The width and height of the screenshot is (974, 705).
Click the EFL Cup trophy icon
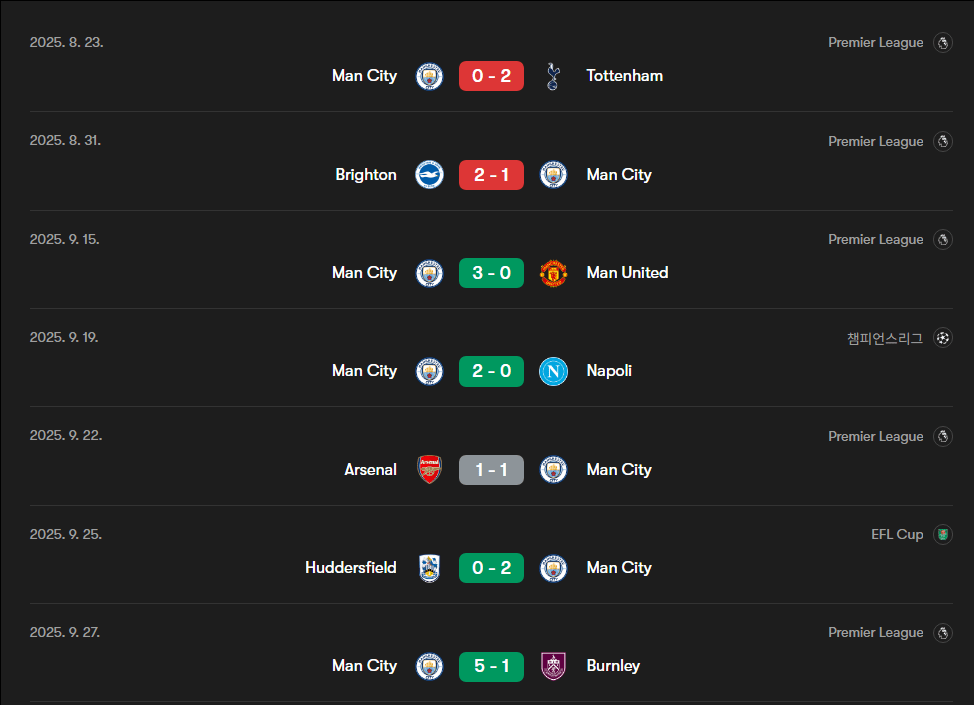click(942, 535)
